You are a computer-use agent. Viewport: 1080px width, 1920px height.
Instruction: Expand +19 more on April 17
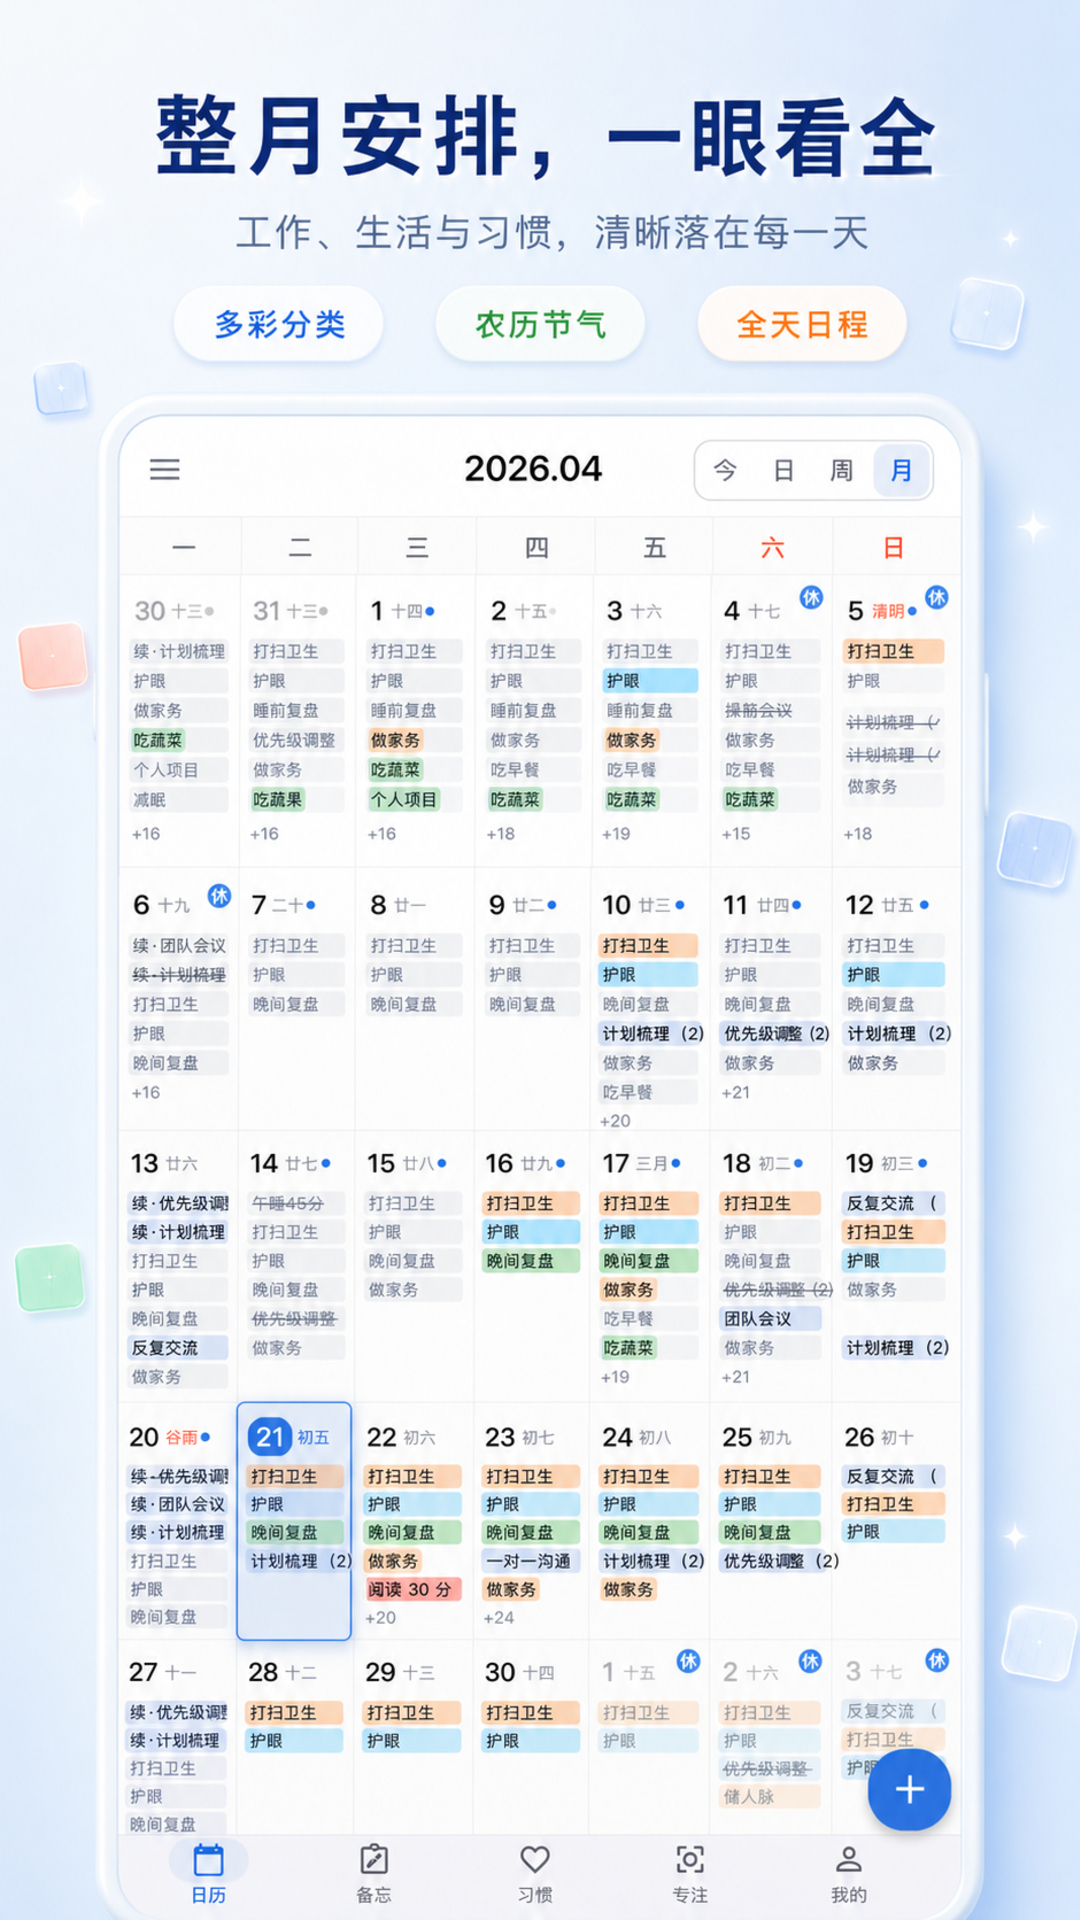(615, 1377)
